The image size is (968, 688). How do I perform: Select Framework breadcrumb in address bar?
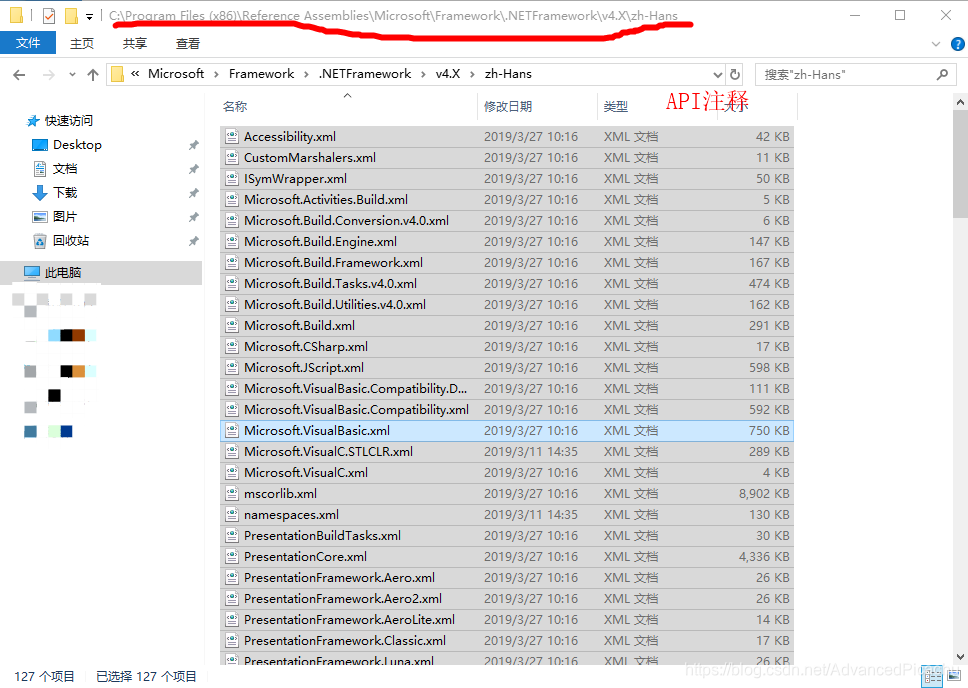click(261, 73)
